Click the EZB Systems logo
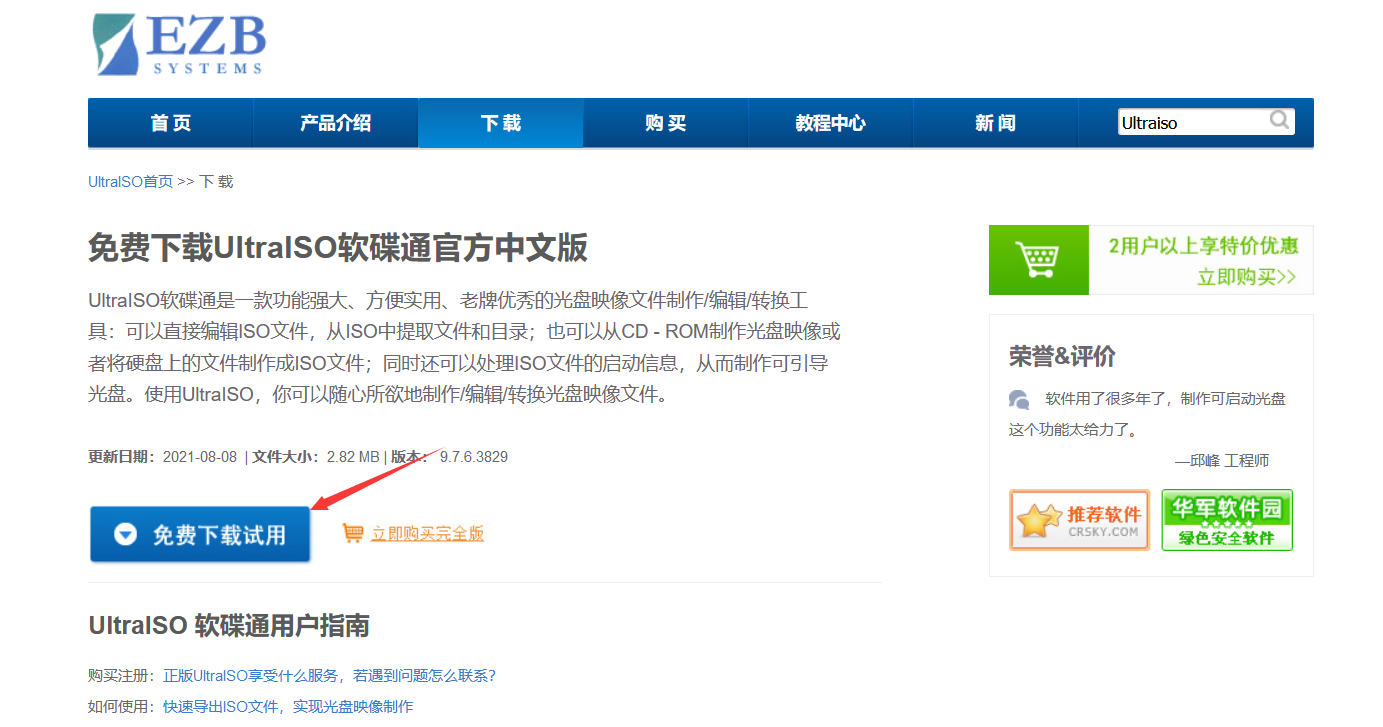 [178, 44]
